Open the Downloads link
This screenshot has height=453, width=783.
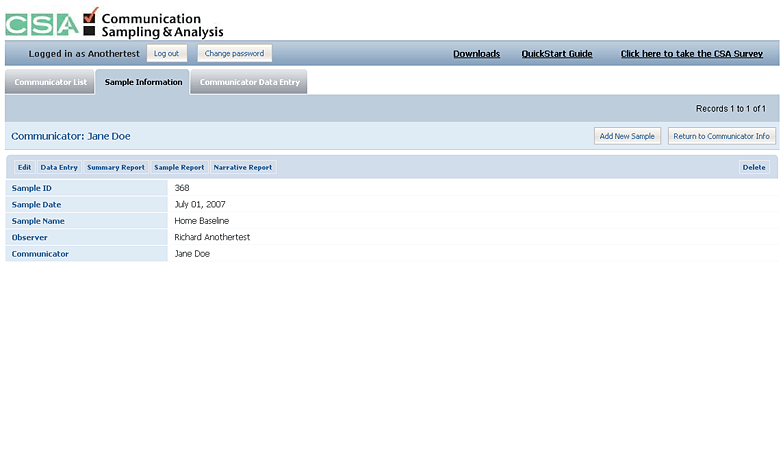pyautogui.click(x=476, y=54)
